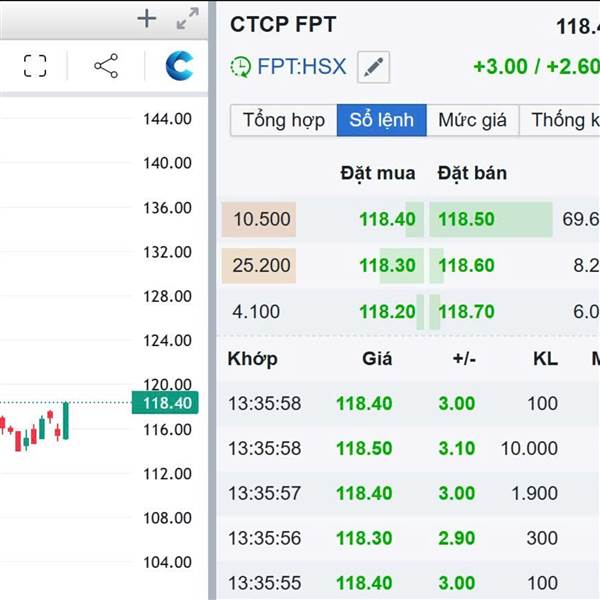Select the 13:35:56 trade row time
Screen dimensions: 600x600
click(x=264, y=538)
